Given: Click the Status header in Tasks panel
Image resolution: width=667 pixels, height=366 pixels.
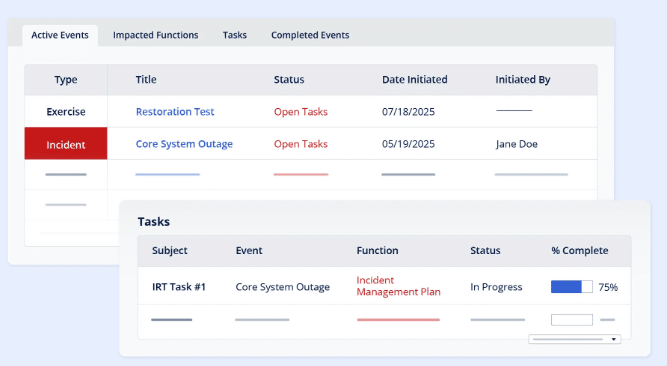Looking at the screenshot, I should point(485,251).
